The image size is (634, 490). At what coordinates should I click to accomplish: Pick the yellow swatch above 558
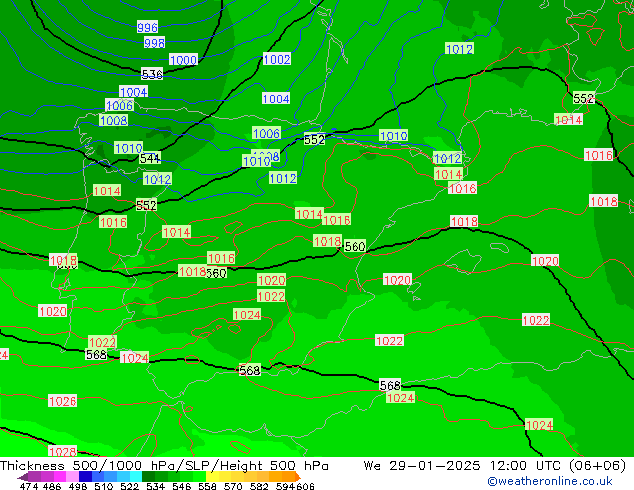tap(212, 477)
